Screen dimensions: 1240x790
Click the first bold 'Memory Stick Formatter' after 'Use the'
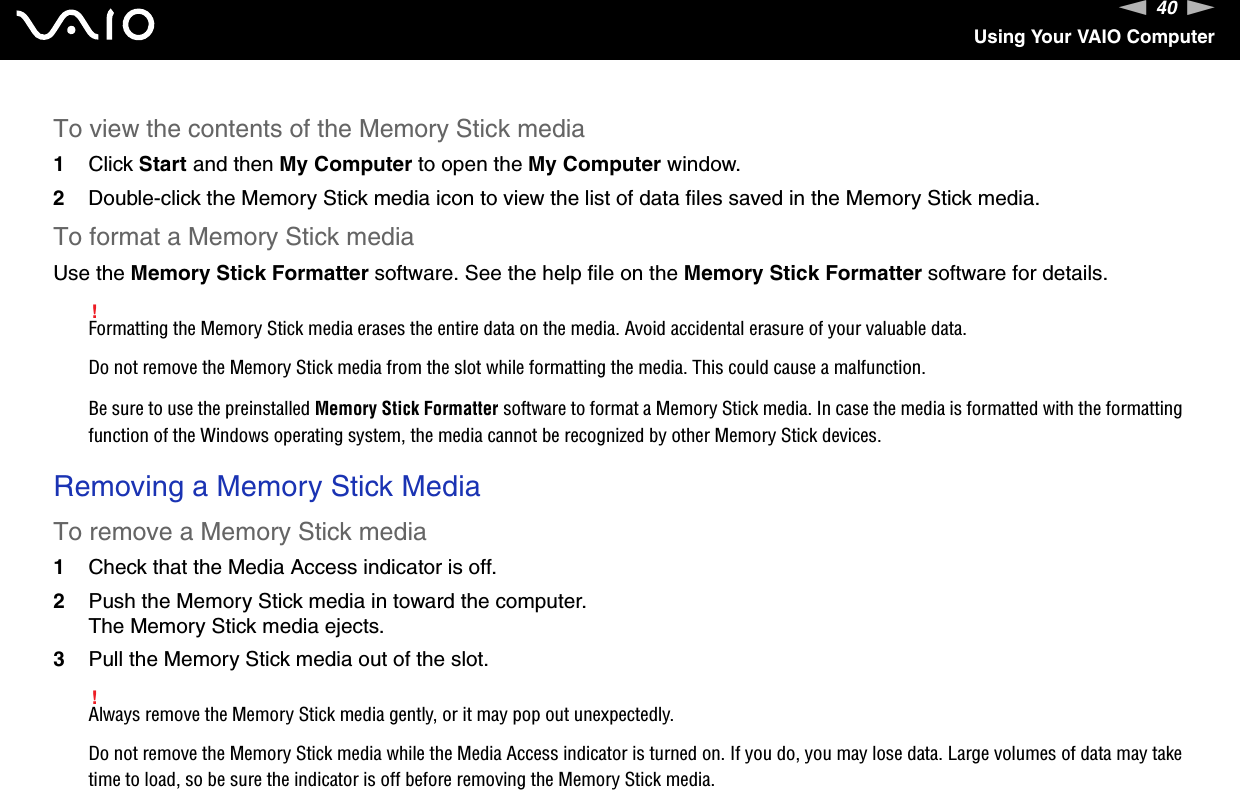249,272
